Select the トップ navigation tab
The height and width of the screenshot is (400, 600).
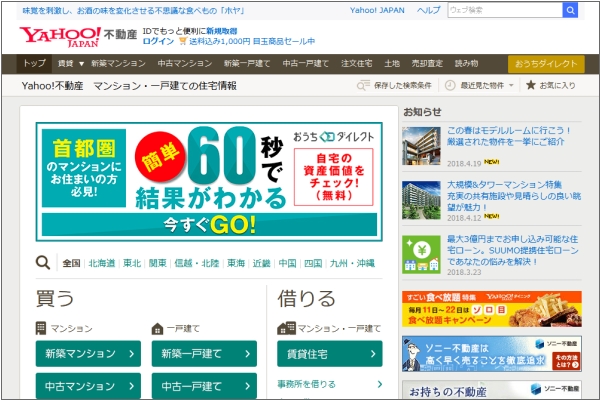pos(34,64)
